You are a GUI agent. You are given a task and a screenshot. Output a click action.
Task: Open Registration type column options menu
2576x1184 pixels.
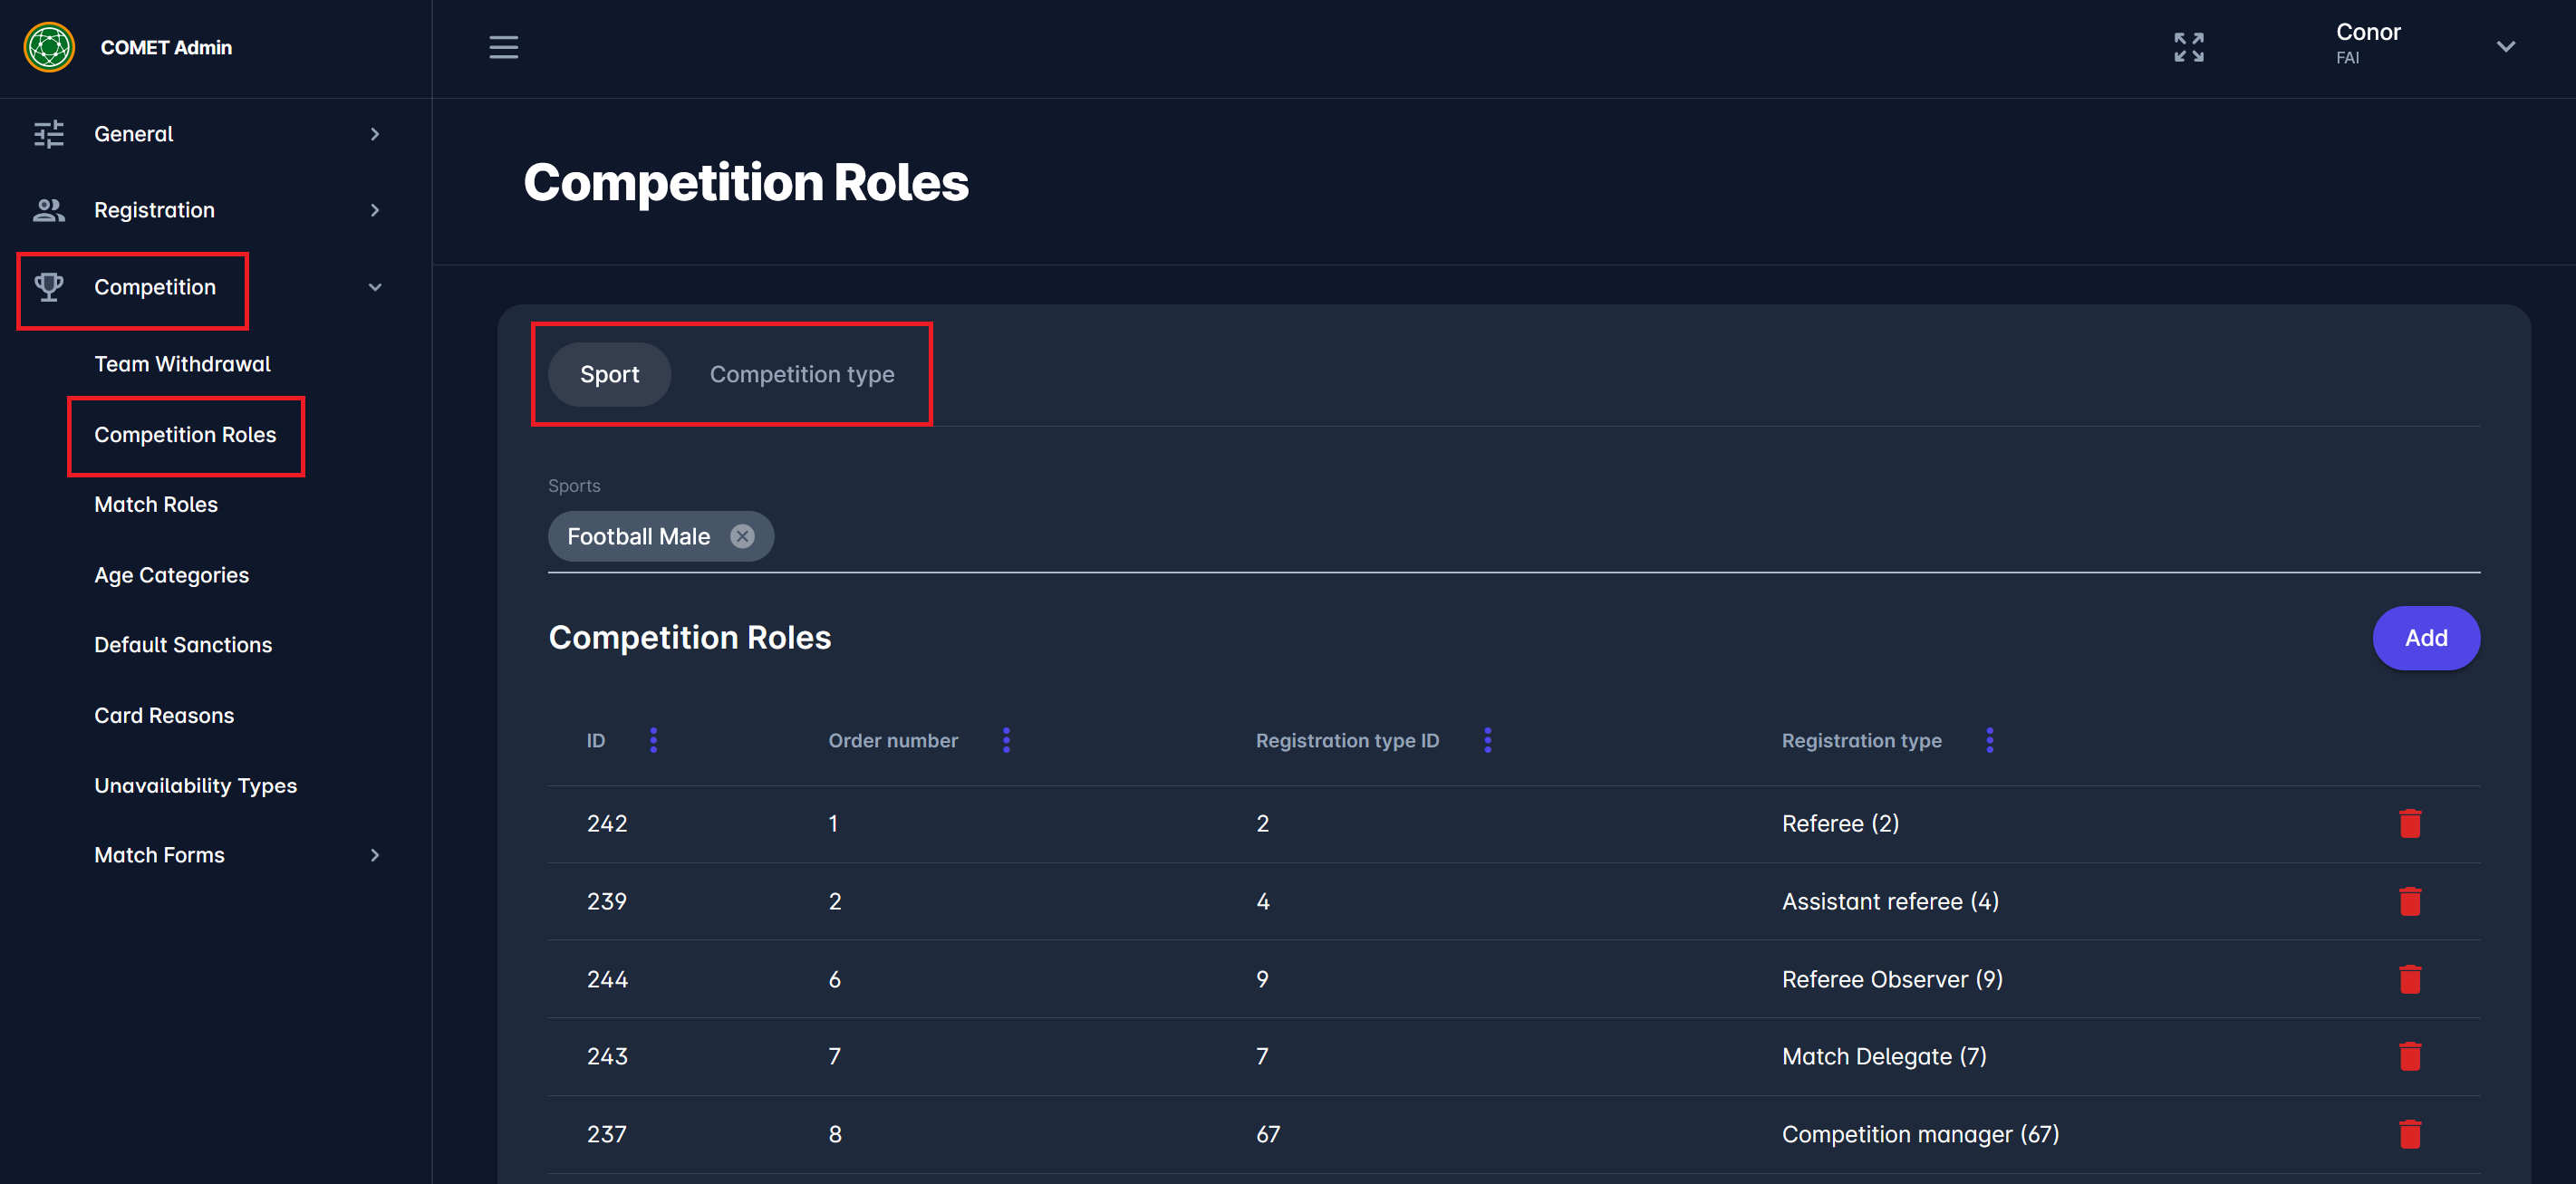tap(1989, 740)
